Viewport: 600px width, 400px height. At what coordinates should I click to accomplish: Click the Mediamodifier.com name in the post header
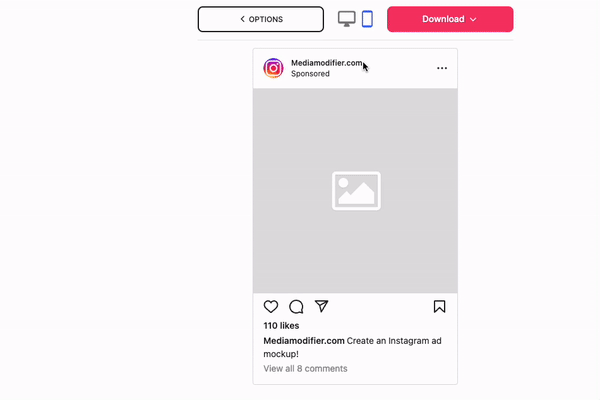(x=326, y=63)
